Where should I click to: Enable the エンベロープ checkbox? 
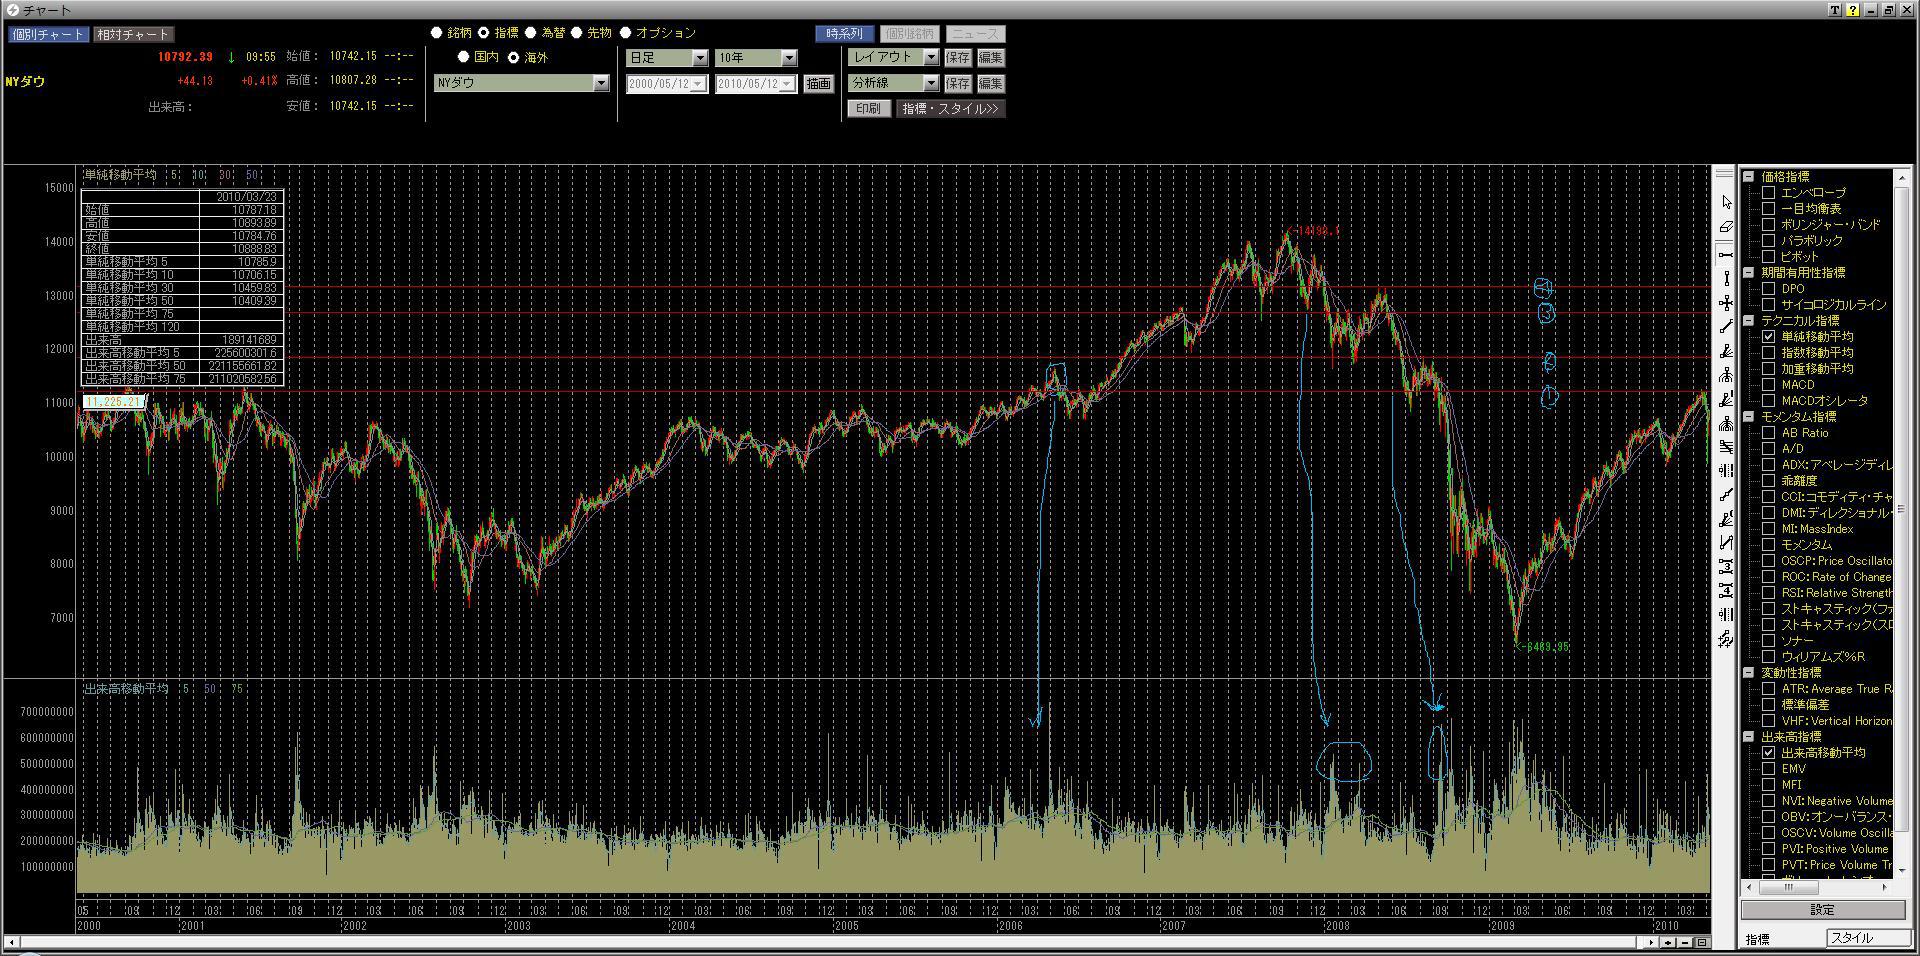(1769, 193)
